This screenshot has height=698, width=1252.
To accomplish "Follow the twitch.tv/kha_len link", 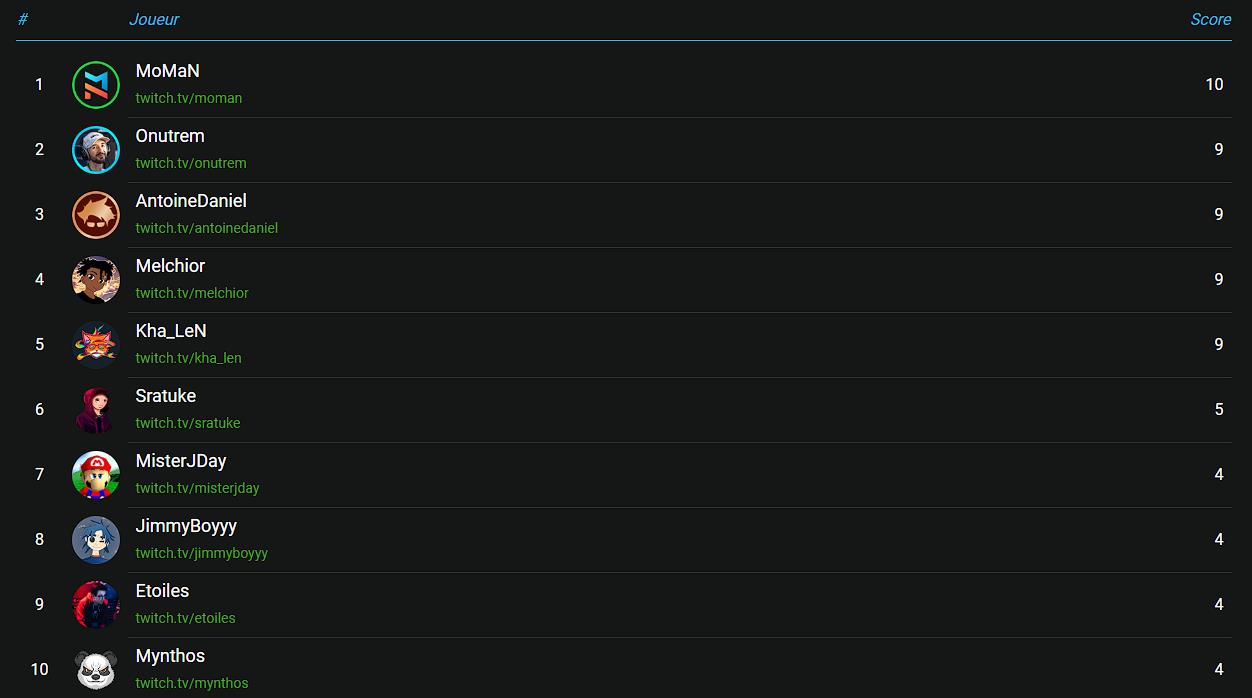I will point(189,358).
